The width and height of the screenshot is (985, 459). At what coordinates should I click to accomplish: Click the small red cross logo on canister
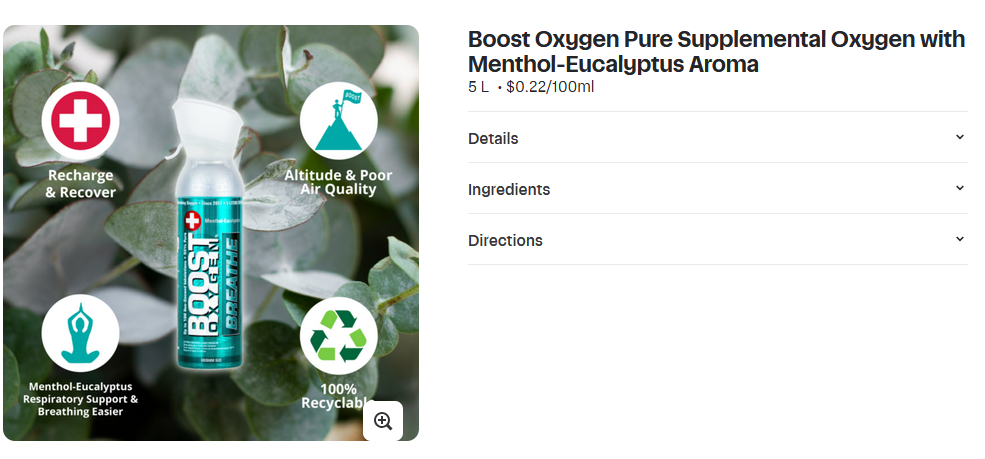point(192,220)
